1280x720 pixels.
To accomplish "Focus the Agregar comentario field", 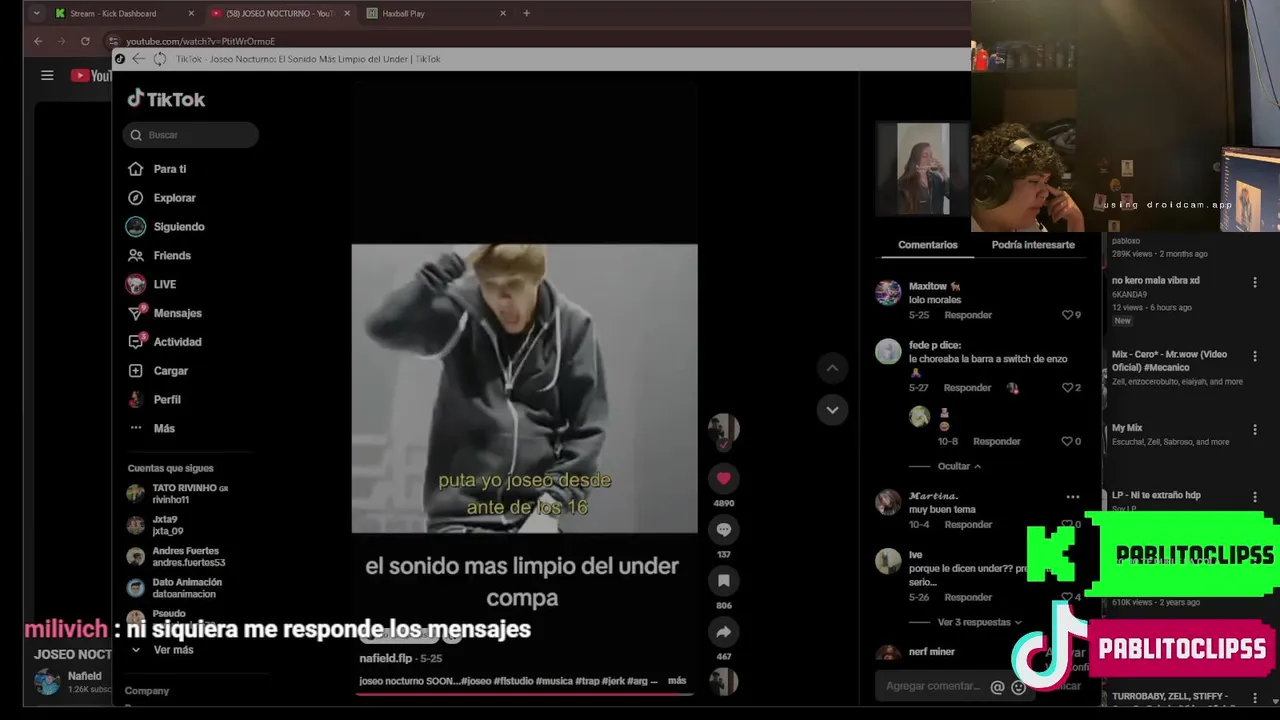I will pos(933,686).
